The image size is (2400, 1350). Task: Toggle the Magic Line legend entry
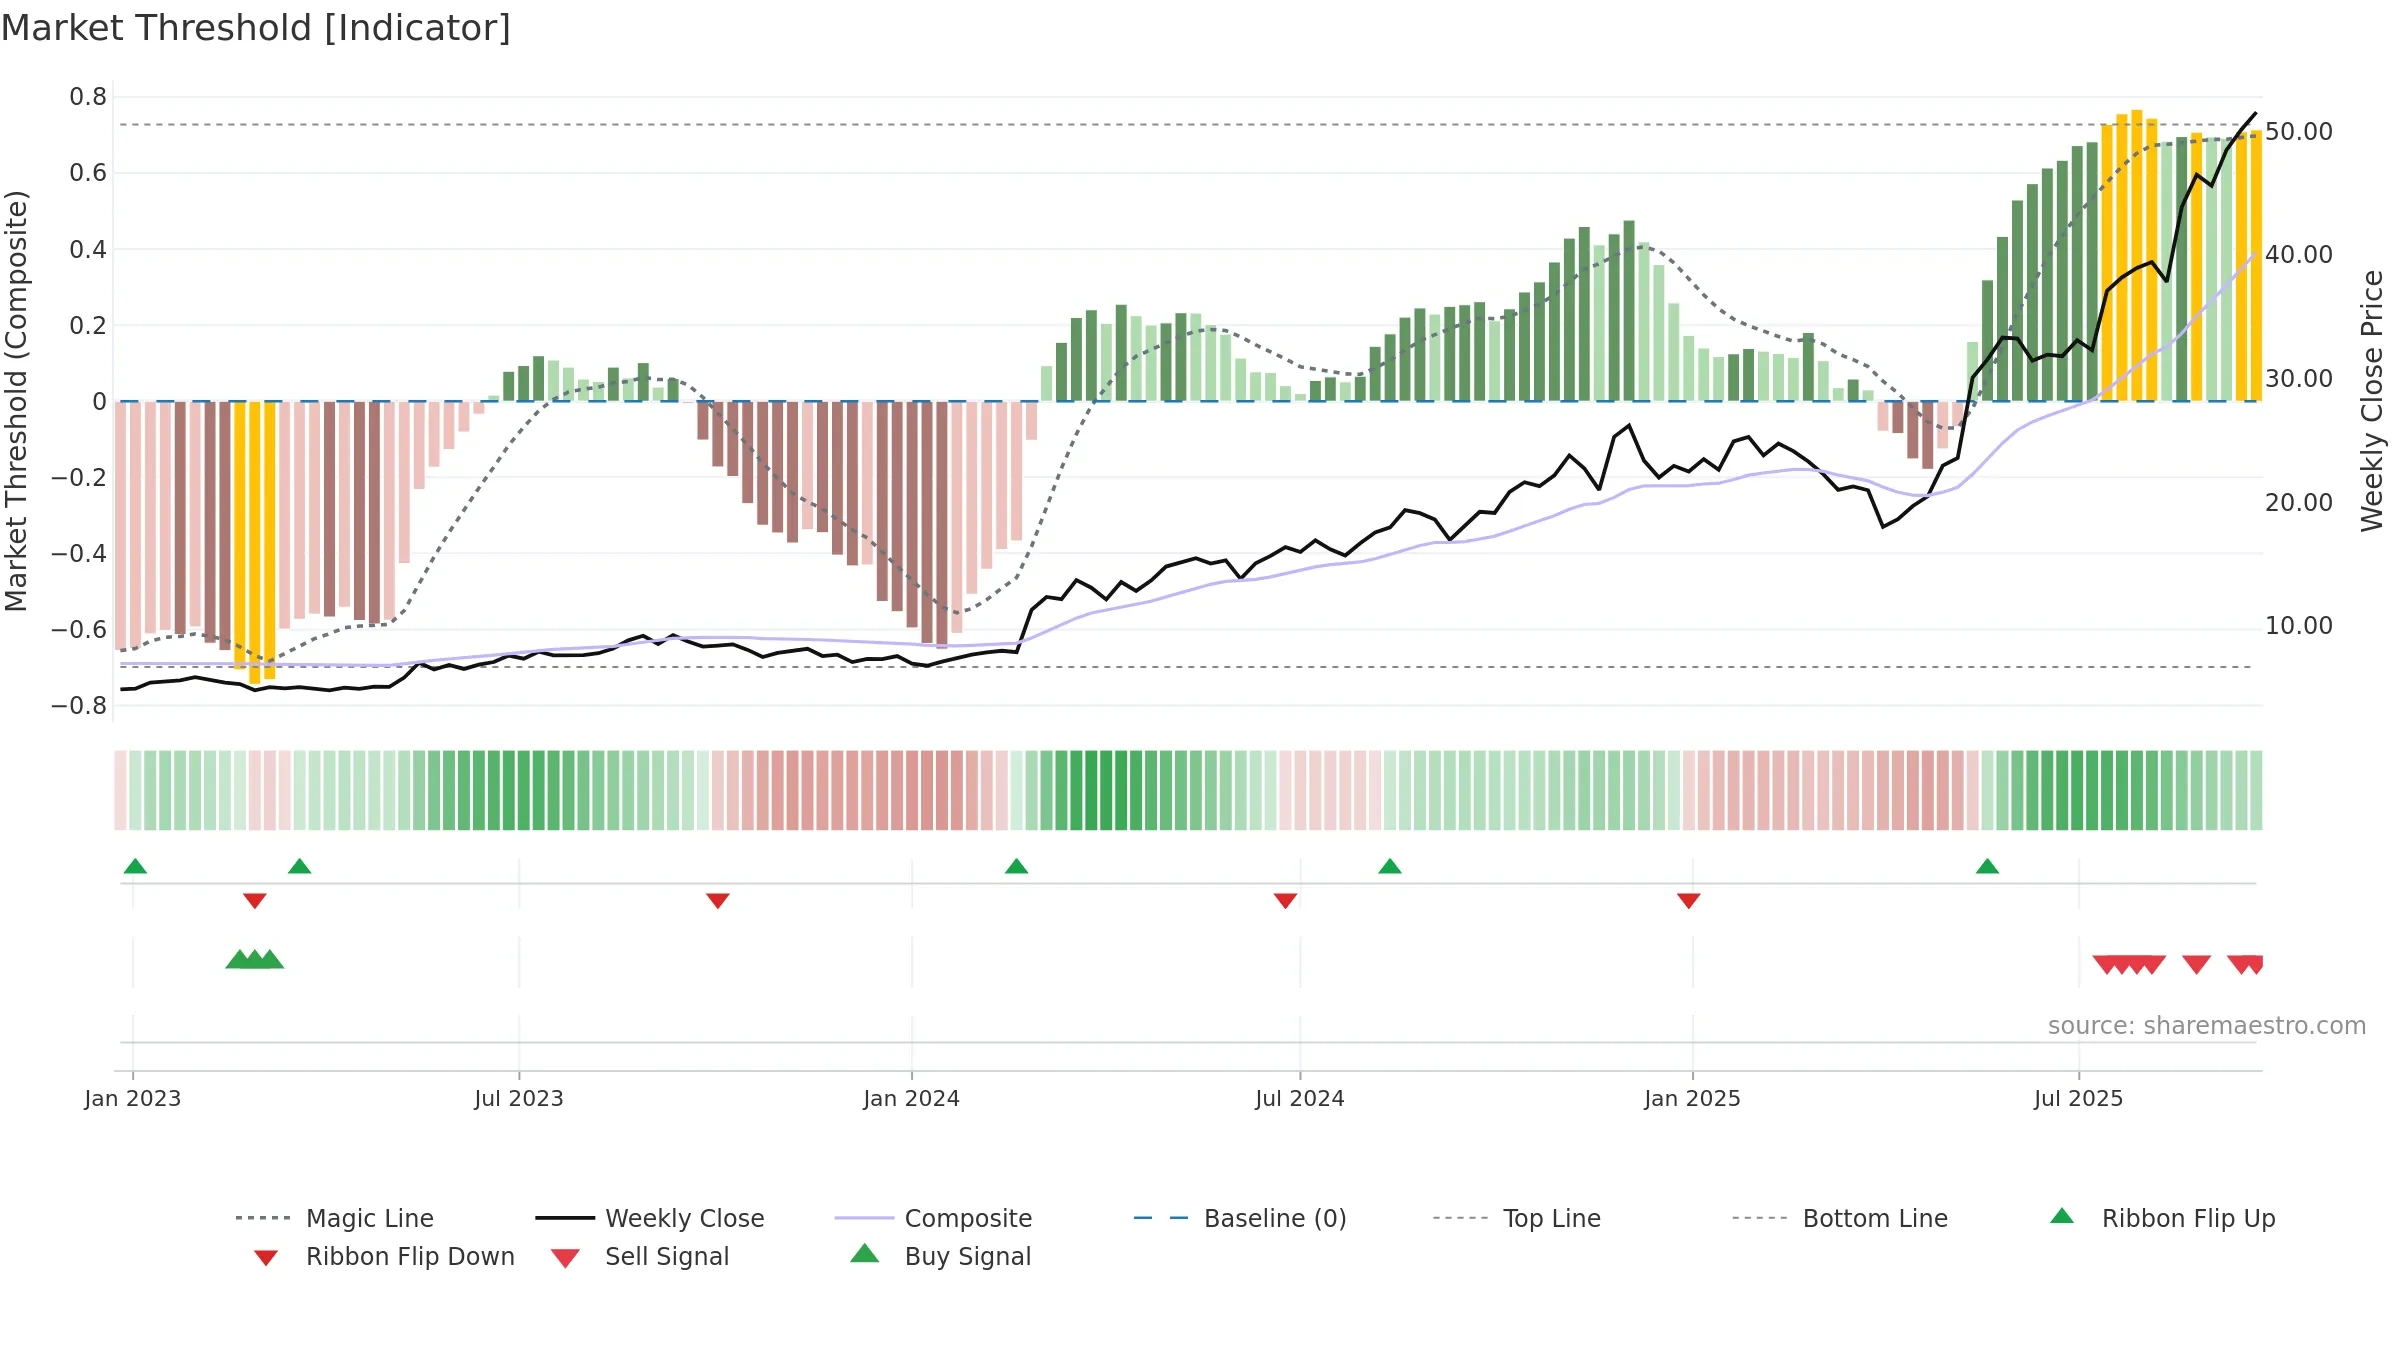point(335,1218)
